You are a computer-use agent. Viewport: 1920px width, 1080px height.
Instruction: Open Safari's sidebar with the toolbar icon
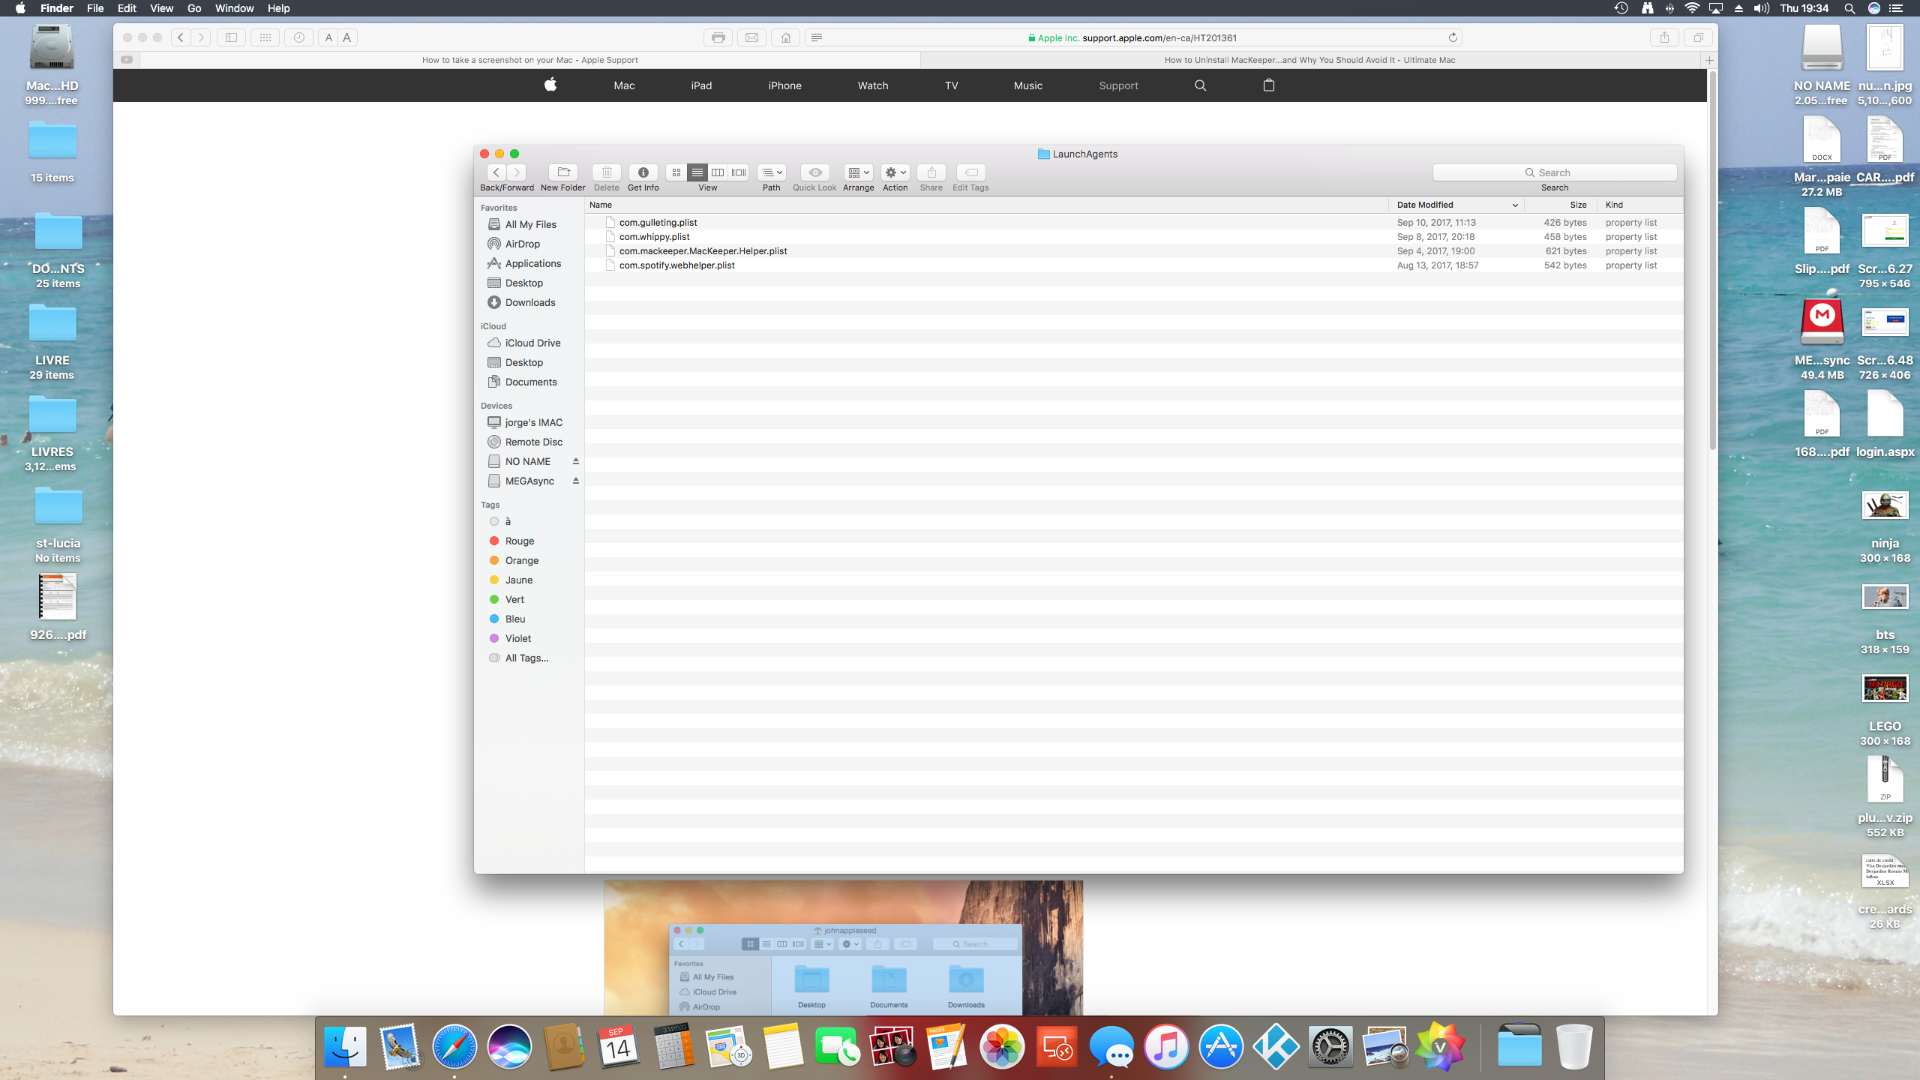[x=231, y=38]
